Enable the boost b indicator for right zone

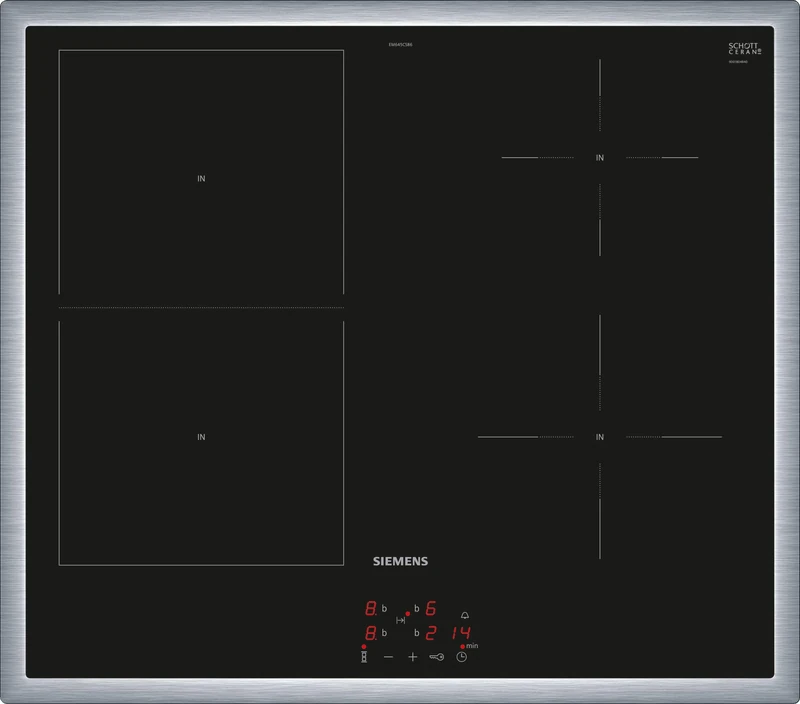click(416, 609)
